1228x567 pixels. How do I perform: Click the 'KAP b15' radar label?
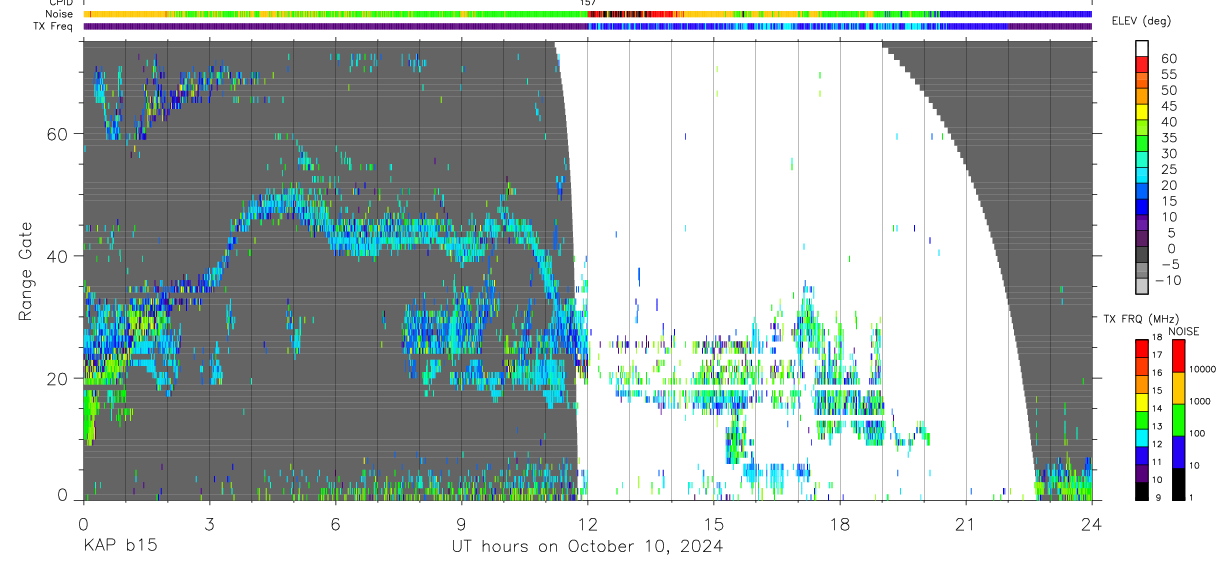coord(119,547)
